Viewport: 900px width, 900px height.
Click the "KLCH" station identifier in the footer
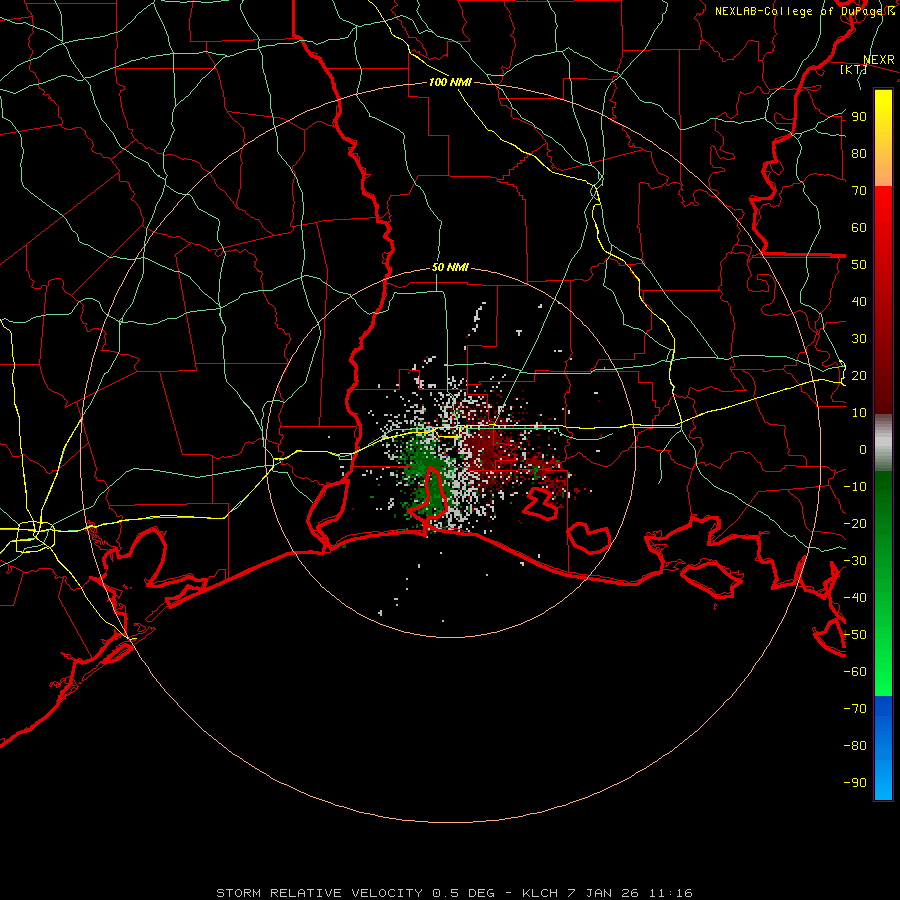pos(540,893)
